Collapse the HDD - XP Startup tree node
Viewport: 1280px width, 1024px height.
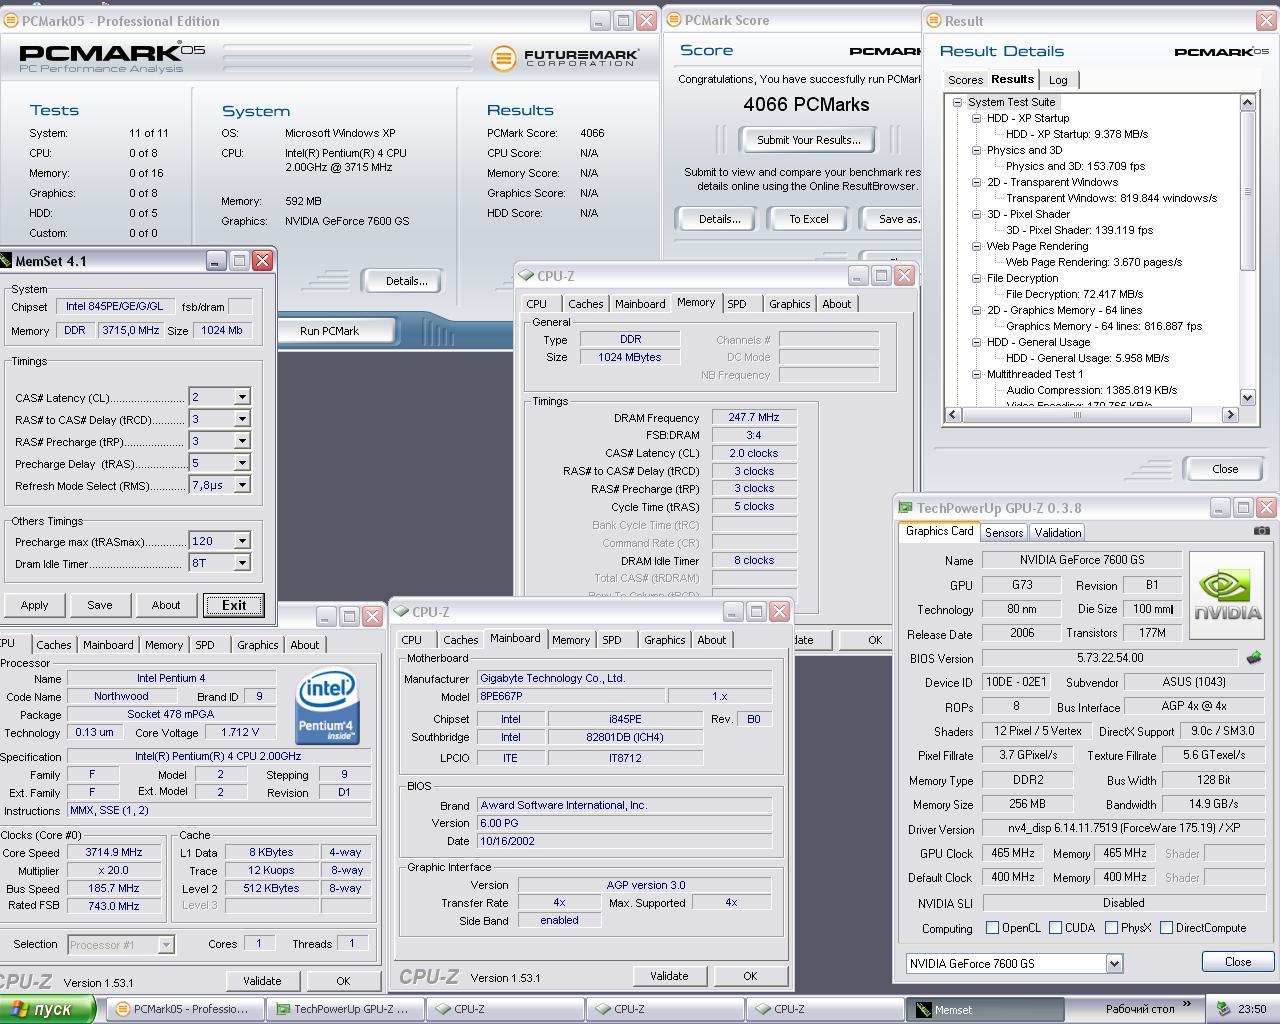click(x=977, y=118)
